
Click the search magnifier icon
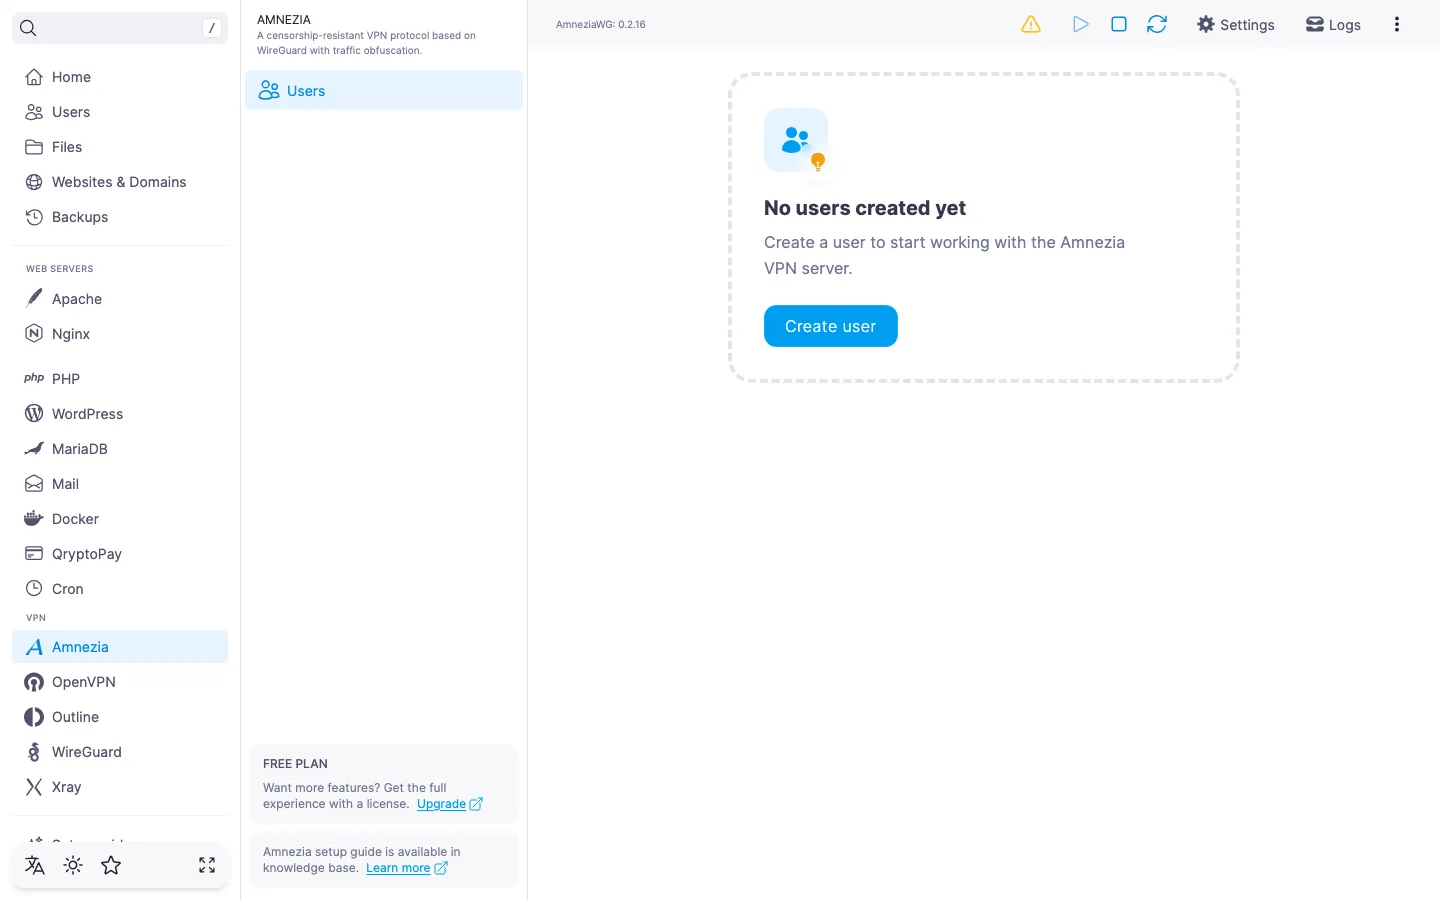click(28, 28)
